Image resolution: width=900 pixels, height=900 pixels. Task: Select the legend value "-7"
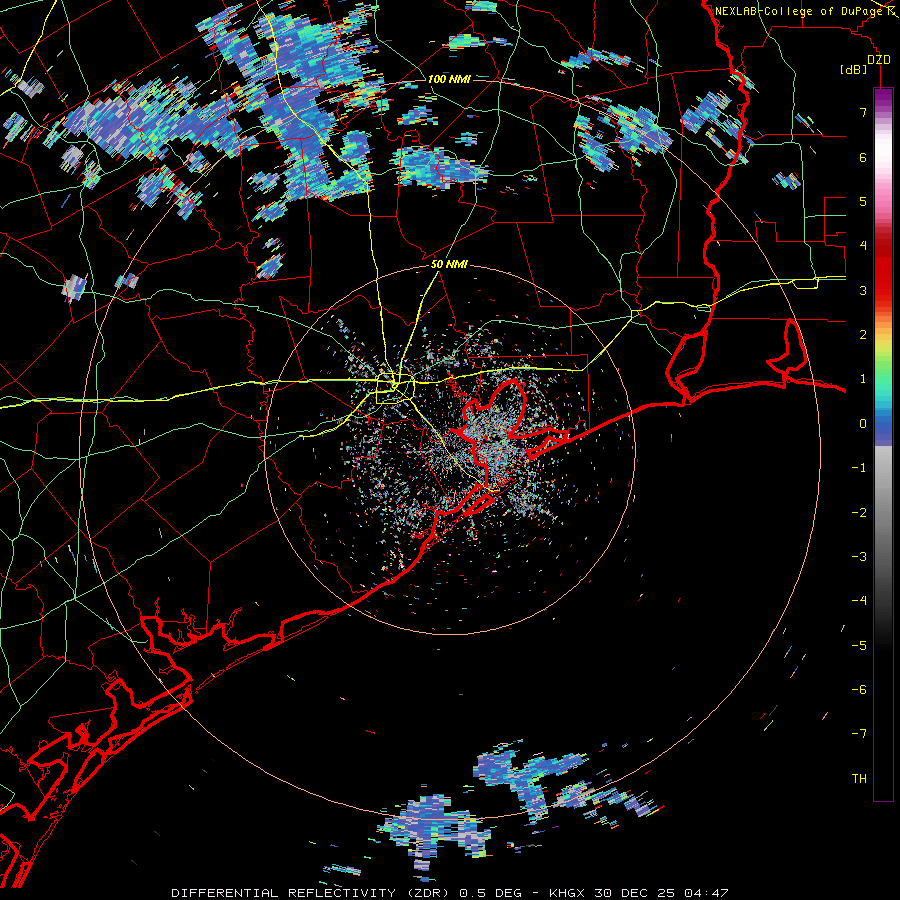tap(859, 734)
